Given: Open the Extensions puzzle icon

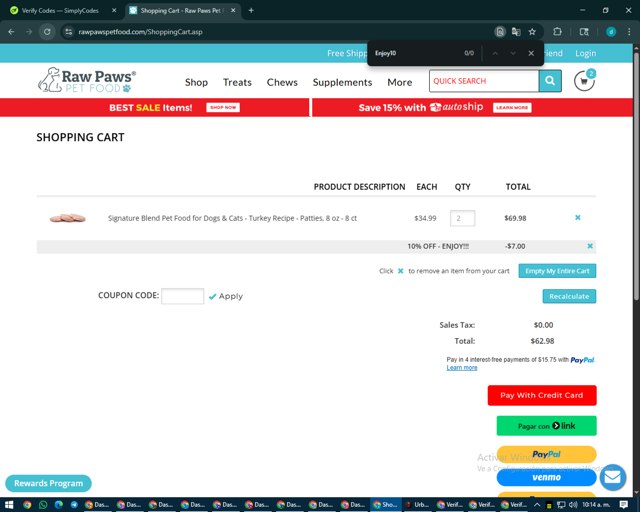Looking at the screenshot, I should [x=557, y=32].
